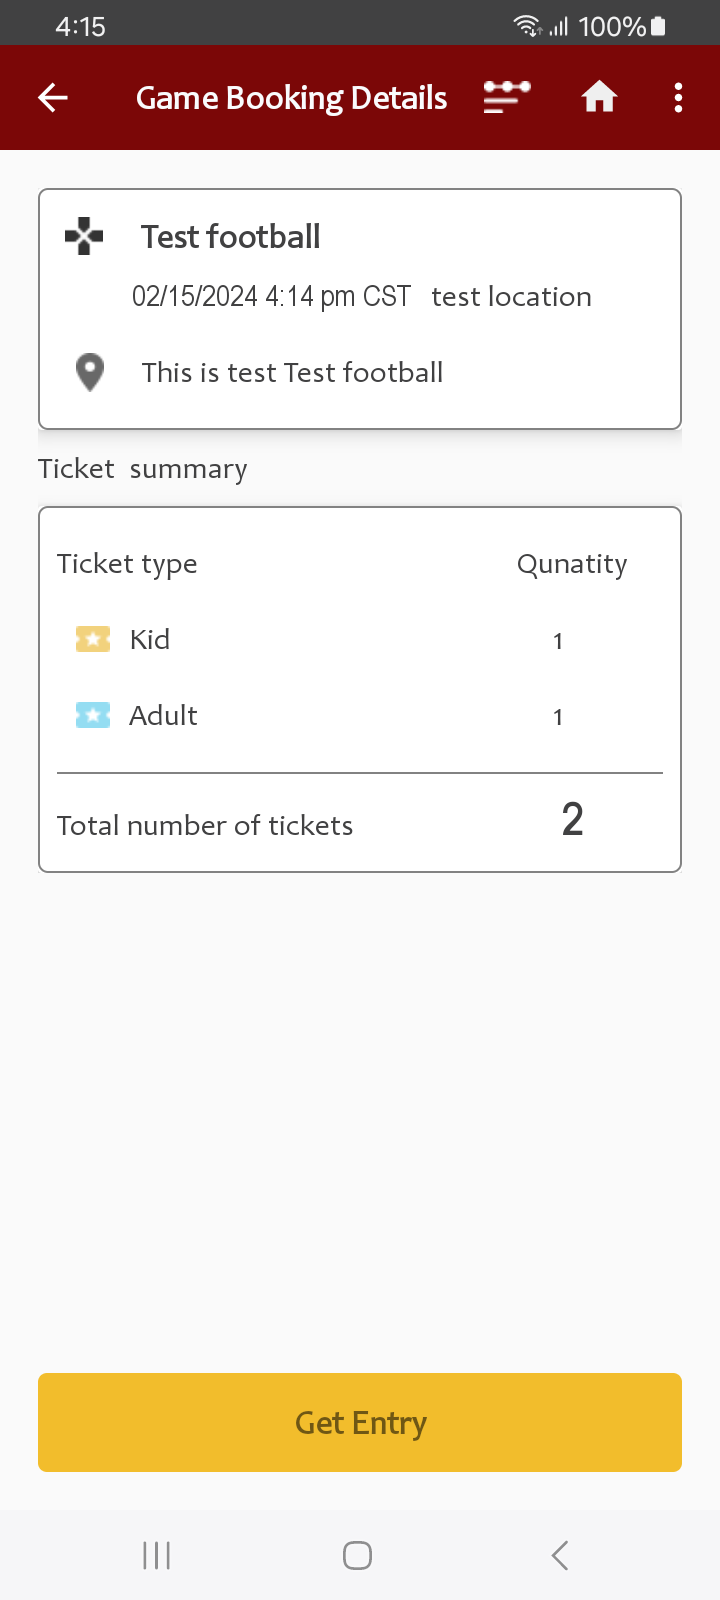Open Android recent apps navigation button
The width and height of the screenshot is (720, 1600).
[157, 1555]
